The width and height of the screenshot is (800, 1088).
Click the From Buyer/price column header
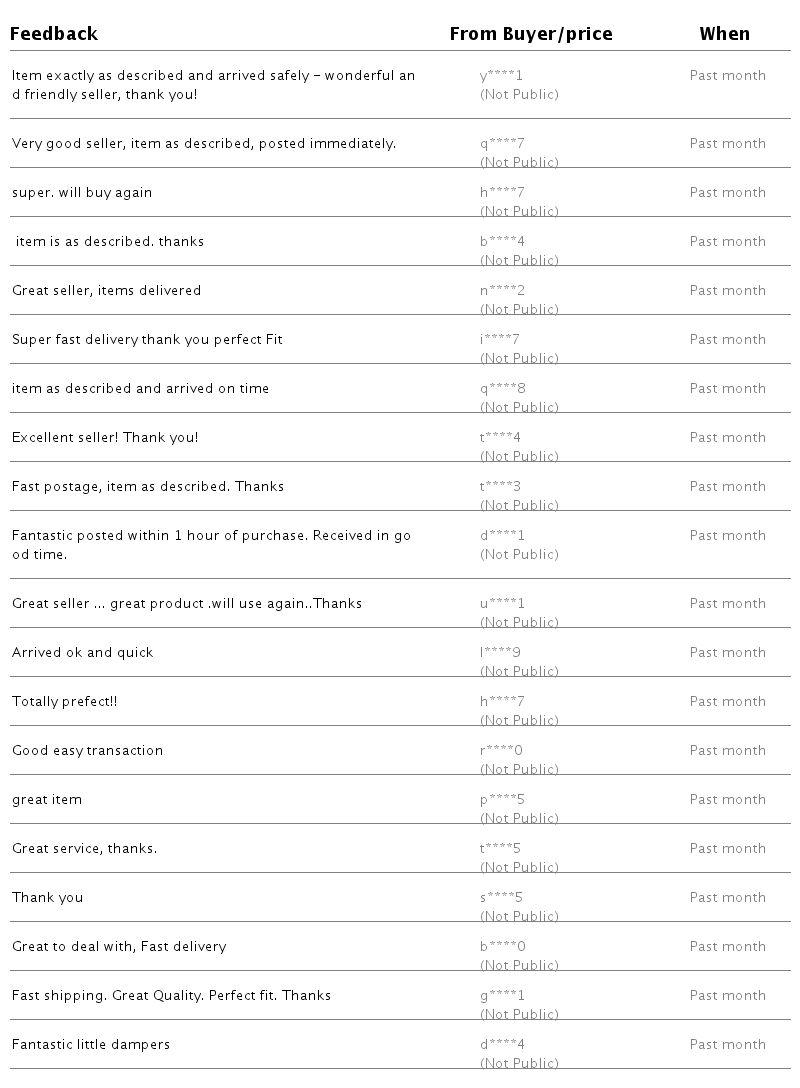pos(530,34)
